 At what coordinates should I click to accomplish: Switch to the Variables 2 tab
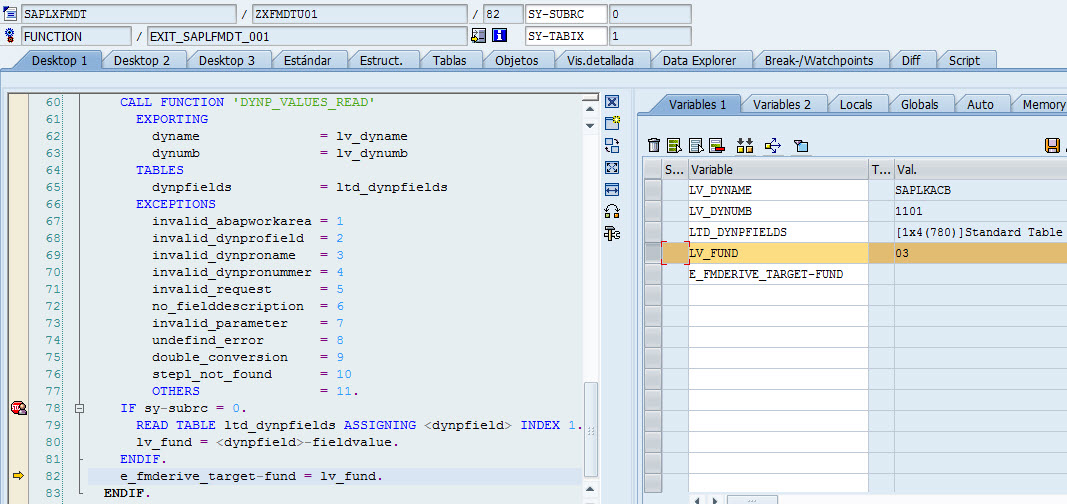[x=781, y=105]
